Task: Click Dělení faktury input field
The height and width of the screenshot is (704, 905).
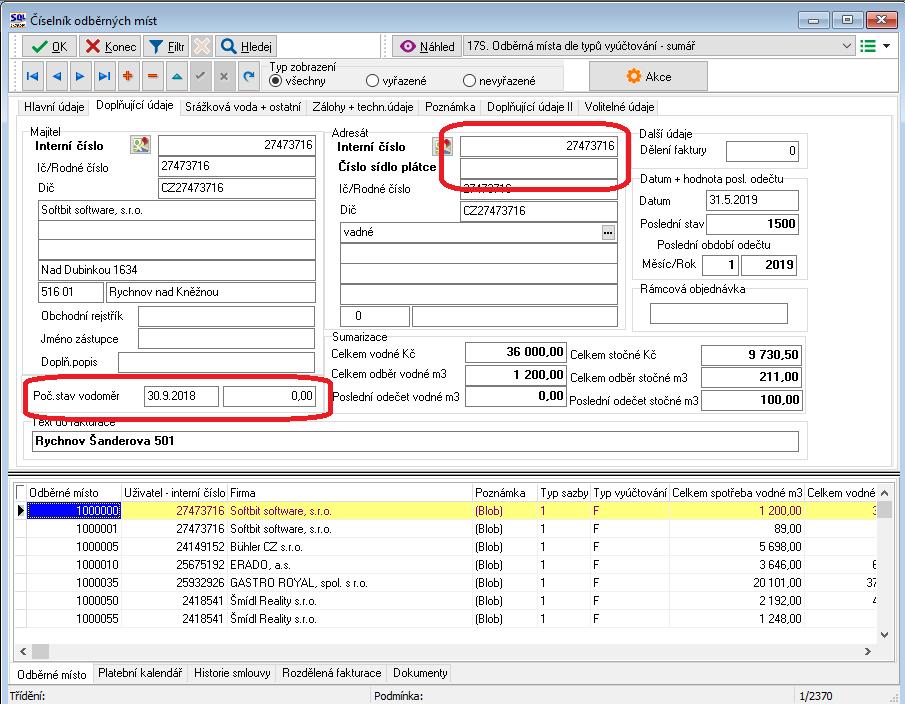Action: point(762,151)
